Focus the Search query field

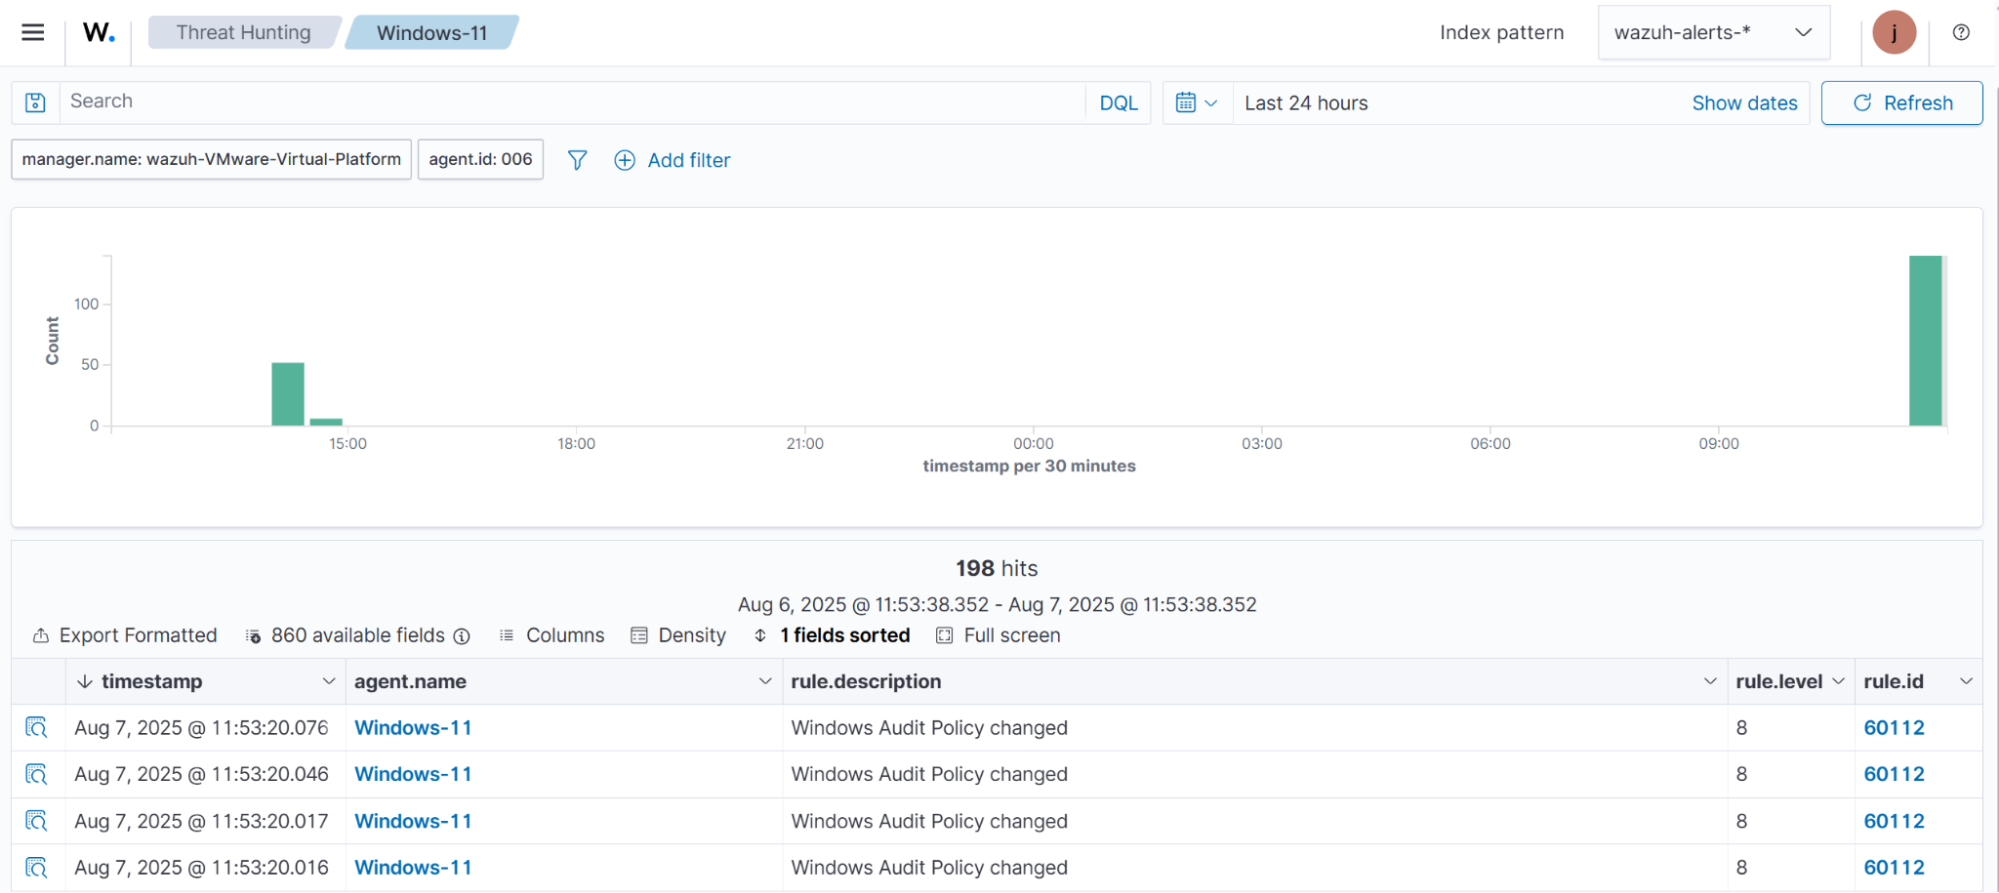573,102
